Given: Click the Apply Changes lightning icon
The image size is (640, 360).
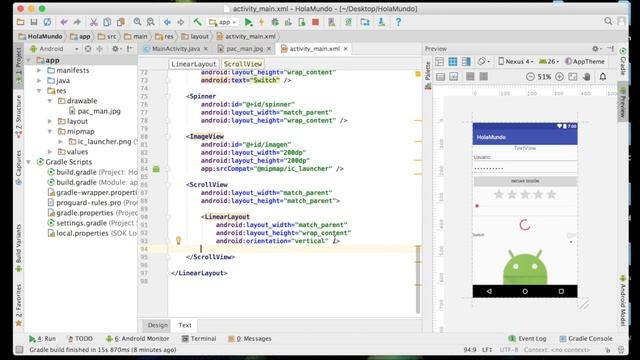Looking at the screenshot, I should pos(262,22).
